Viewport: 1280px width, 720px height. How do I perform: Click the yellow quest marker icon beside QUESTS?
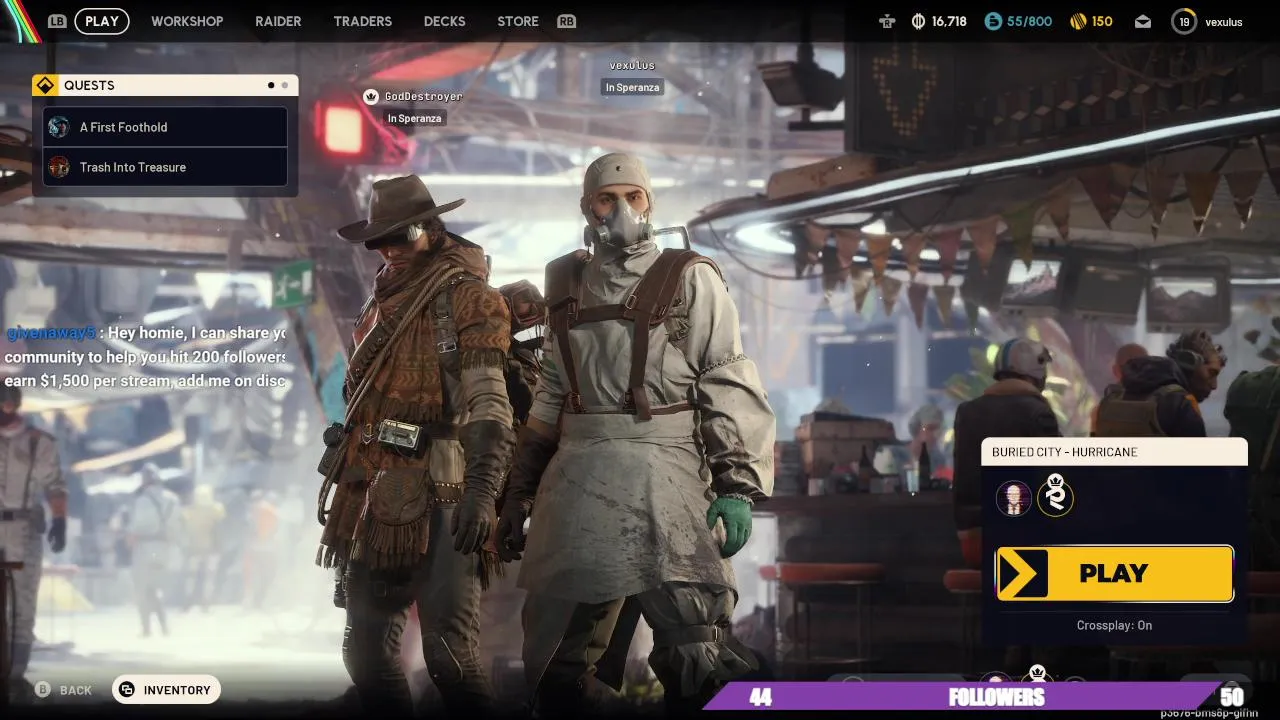pos(45,85)
